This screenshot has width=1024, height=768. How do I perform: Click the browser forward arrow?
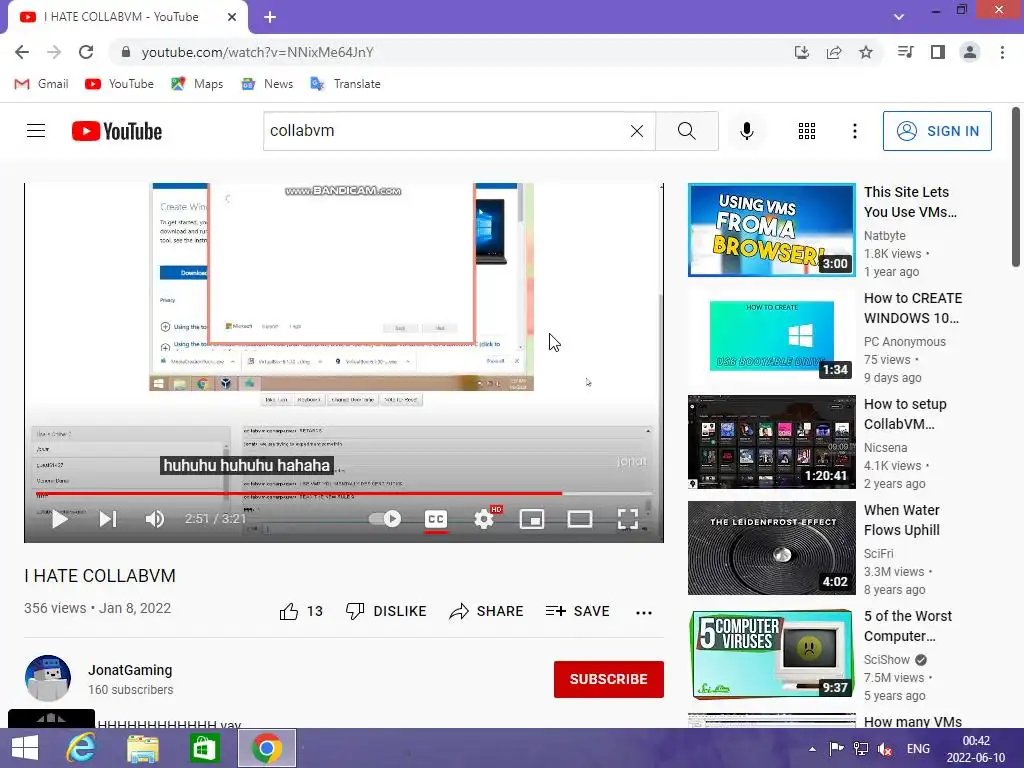tap(54, 52)
